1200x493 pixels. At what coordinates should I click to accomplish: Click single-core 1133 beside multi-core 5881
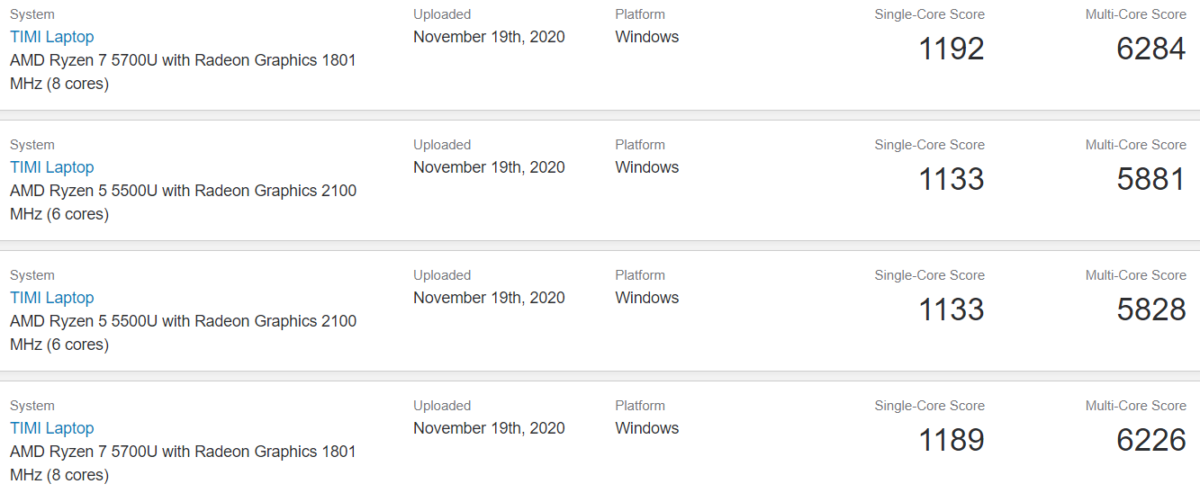click(x=951, y=179)
